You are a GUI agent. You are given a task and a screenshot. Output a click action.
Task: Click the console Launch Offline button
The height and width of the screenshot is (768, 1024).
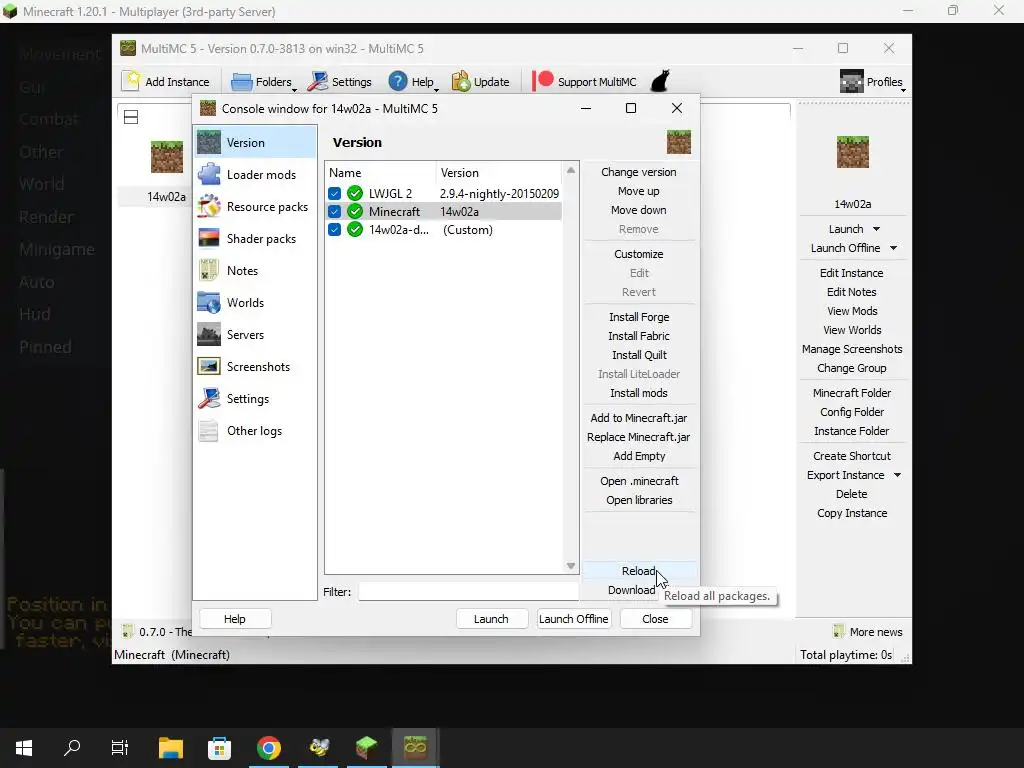573,618
